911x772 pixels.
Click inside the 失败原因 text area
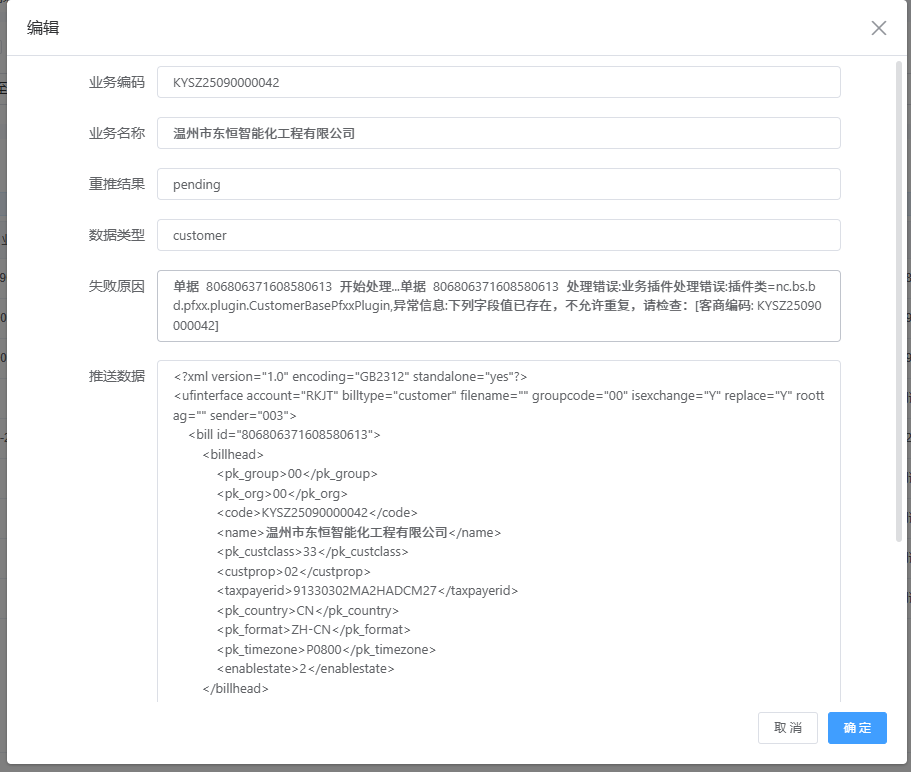498,306
